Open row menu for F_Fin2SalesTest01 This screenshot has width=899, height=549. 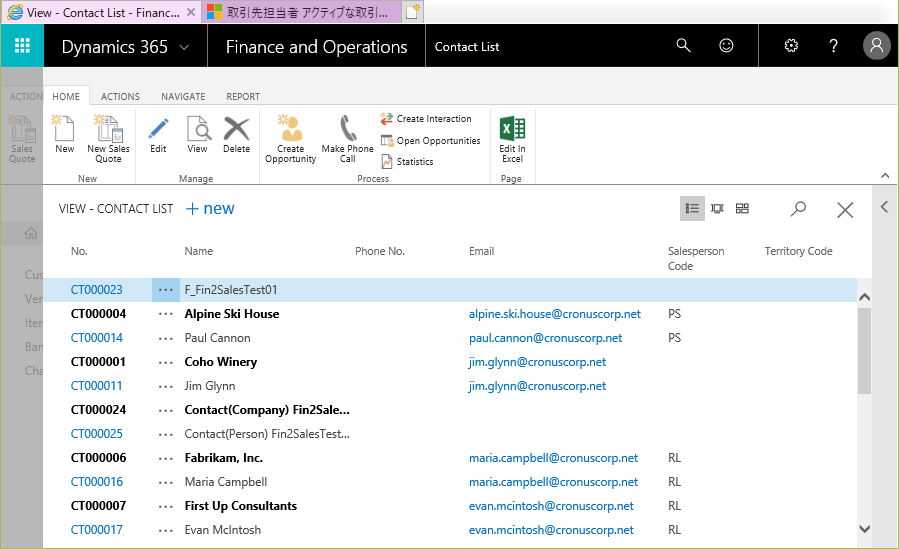(x=166, y=290)
